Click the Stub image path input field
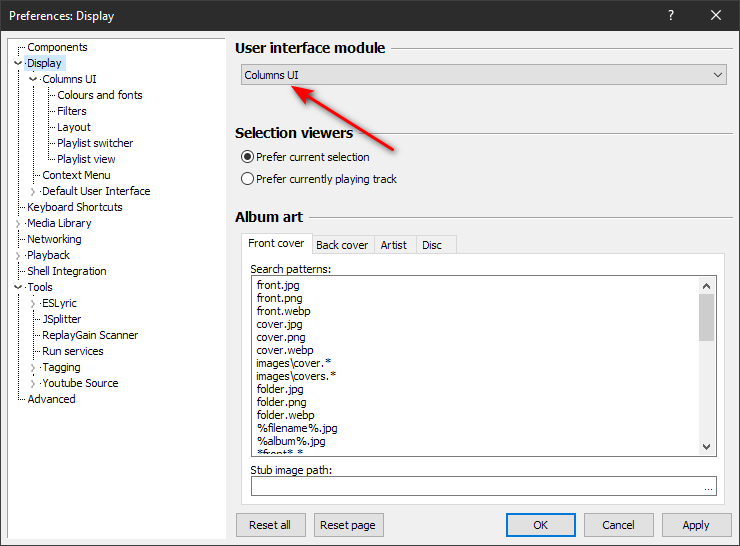The height and width of the screenshot is (546, 740). tap(475, 487)
